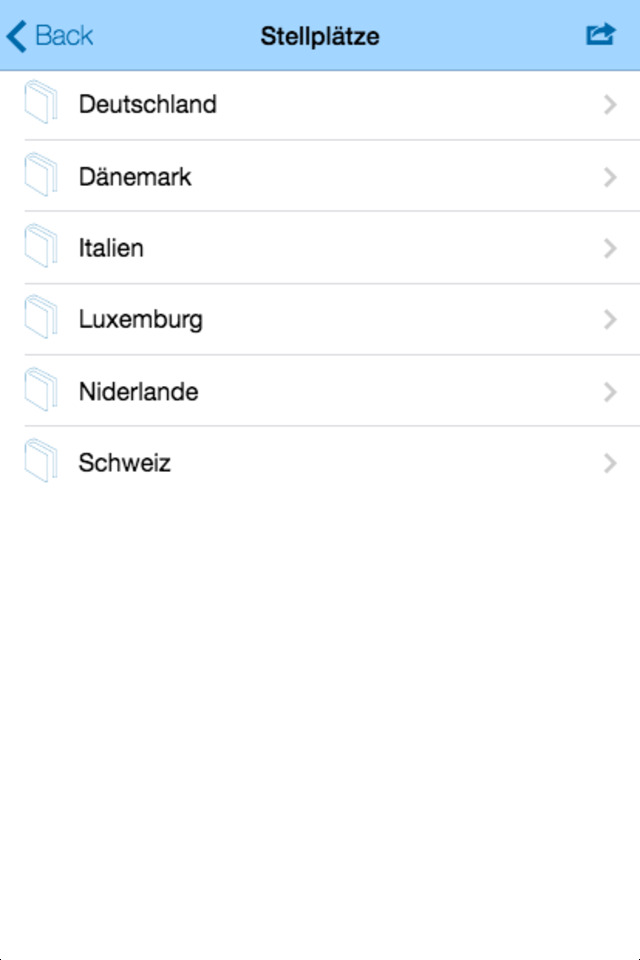Tap the Stellplätze title text
640x960 pixels.
tap(320, 37)
